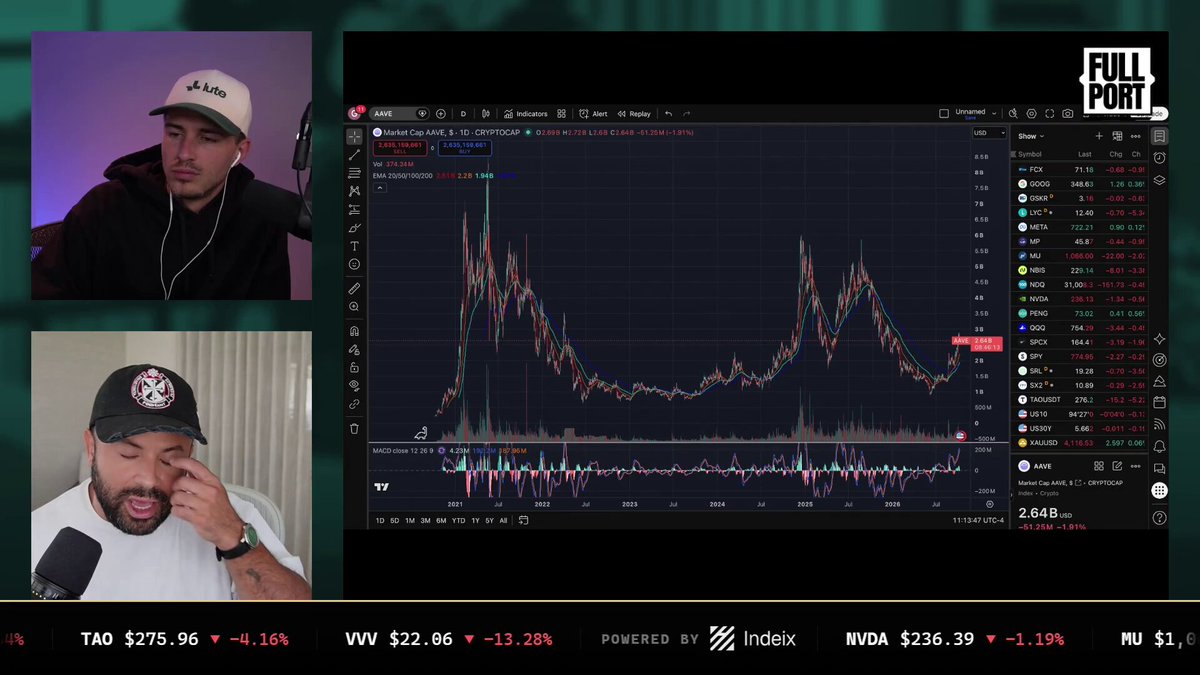Viewport: 1200px width, 675px height.
Task: Open the USD currency dropdown
Action: pyautogui.click(x=989, y=133)
